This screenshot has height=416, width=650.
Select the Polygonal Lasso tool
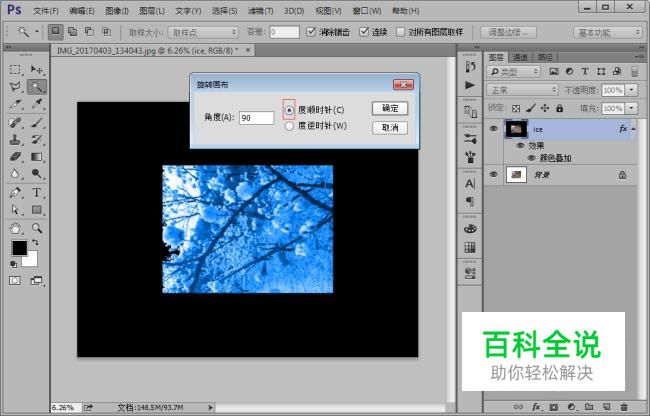pyautogui.click(x=15, y=87)
